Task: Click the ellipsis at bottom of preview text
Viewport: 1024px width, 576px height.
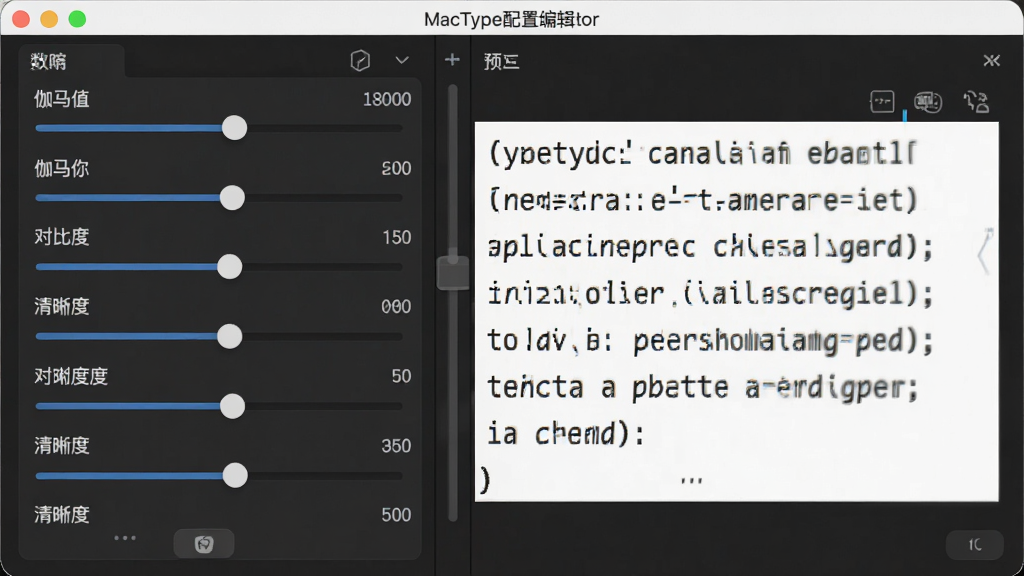Action: tap(691, 482)
